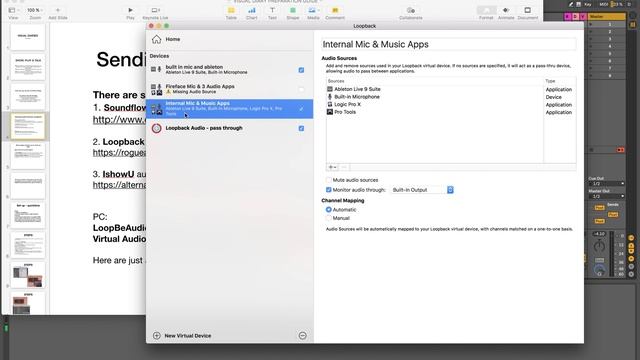Toggle the 'Internal Mic & Music Apps' device checkbox
This screenshot has height=360, width=640.
coord(301,109)
